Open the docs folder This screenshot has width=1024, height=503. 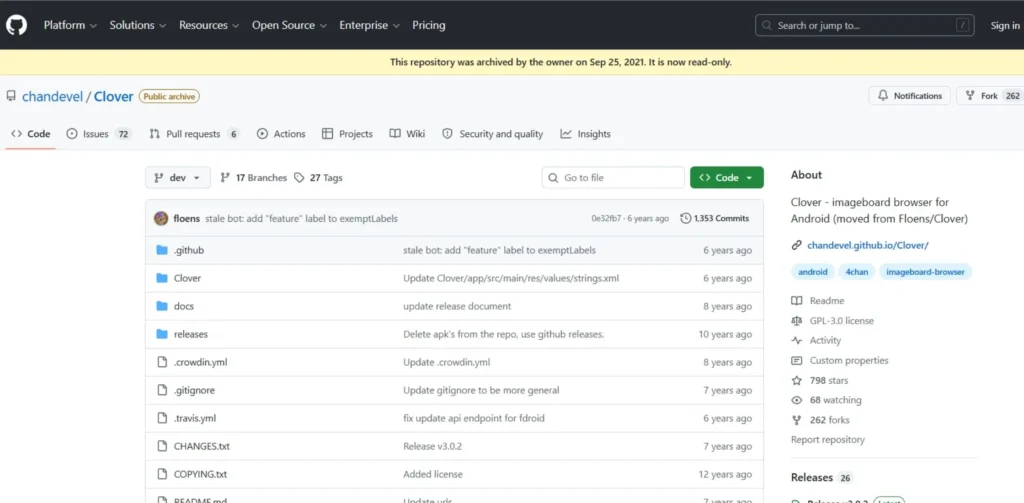tap(184, 306)
